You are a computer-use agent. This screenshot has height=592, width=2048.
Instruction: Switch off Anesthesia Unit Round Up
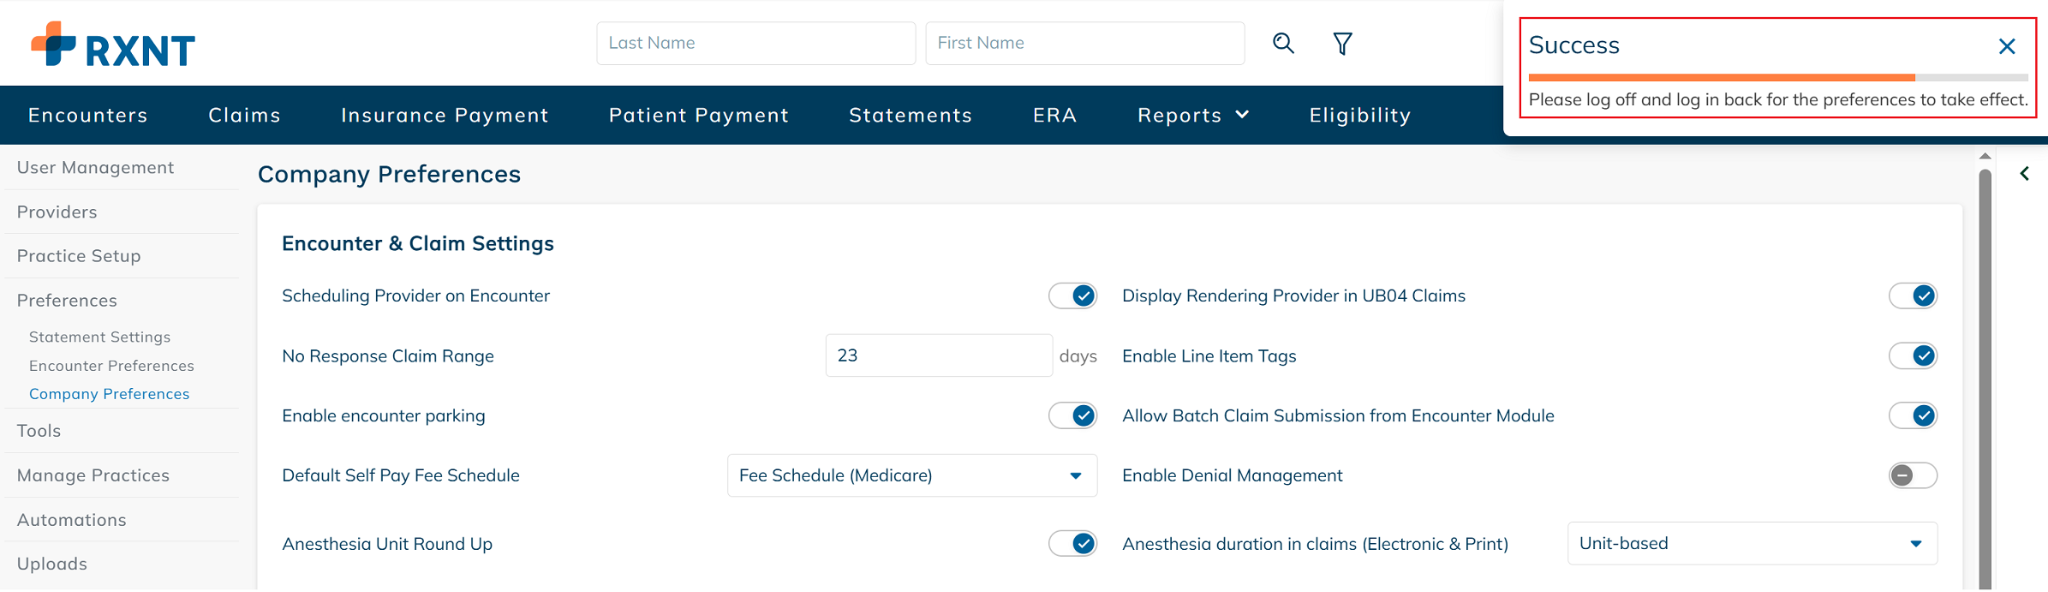(x=1073, y=544)
